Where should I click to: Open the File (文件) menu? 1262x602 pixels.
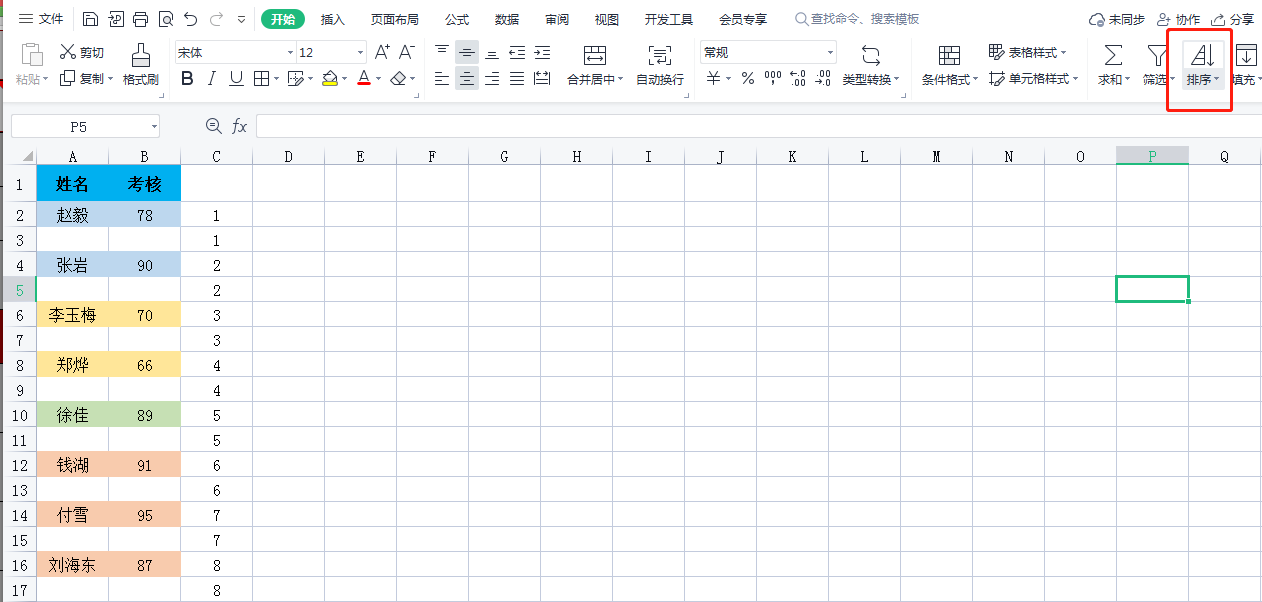(42, 19)
